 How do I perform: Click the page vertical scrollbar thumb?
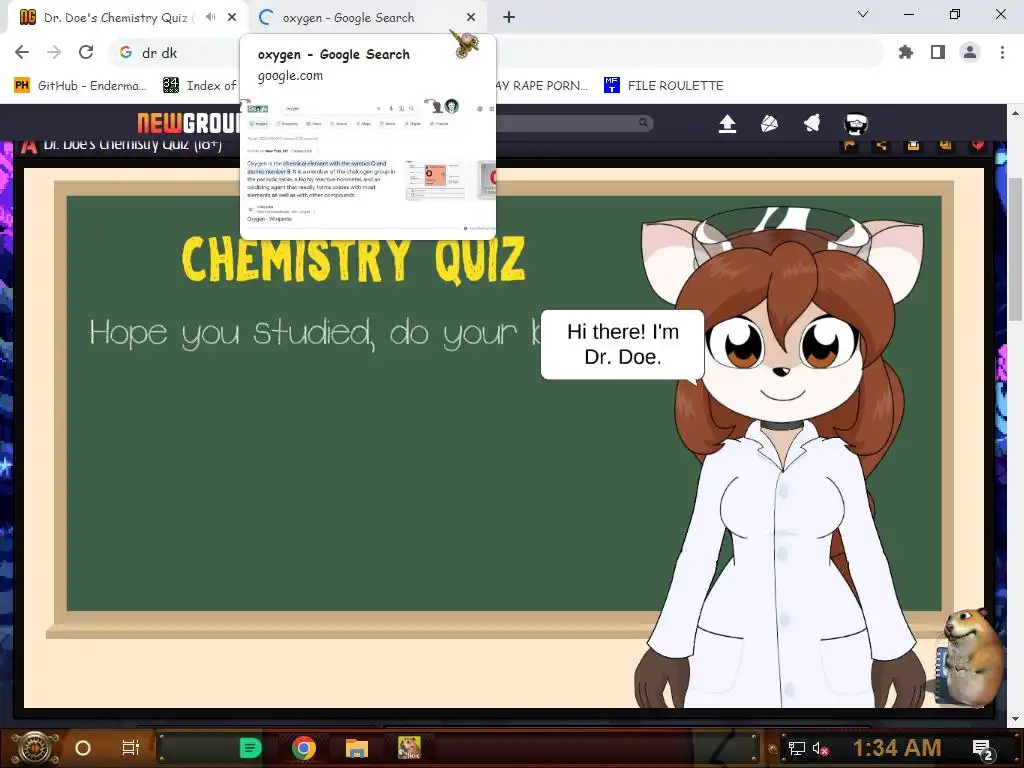(x=1015, y=248)
